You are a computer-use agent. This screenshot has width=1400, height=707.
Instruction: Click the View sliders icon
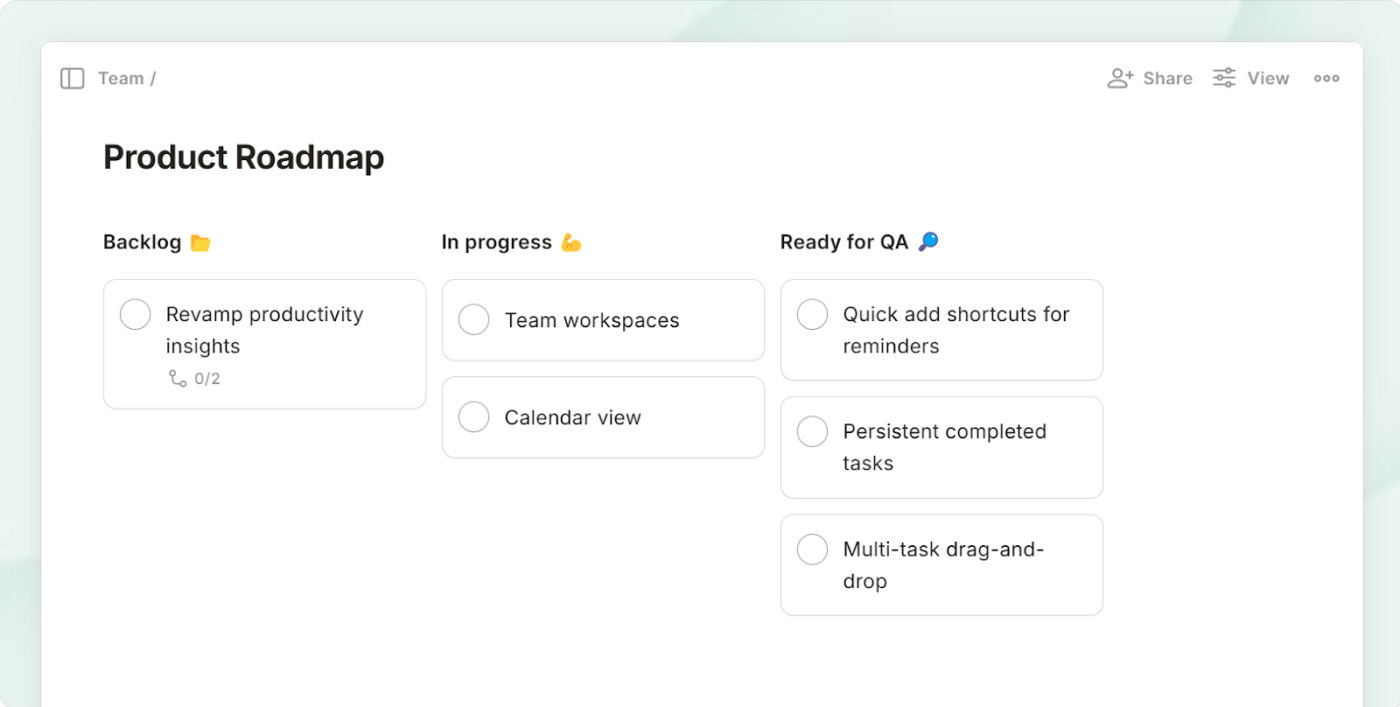[1224, 78]
